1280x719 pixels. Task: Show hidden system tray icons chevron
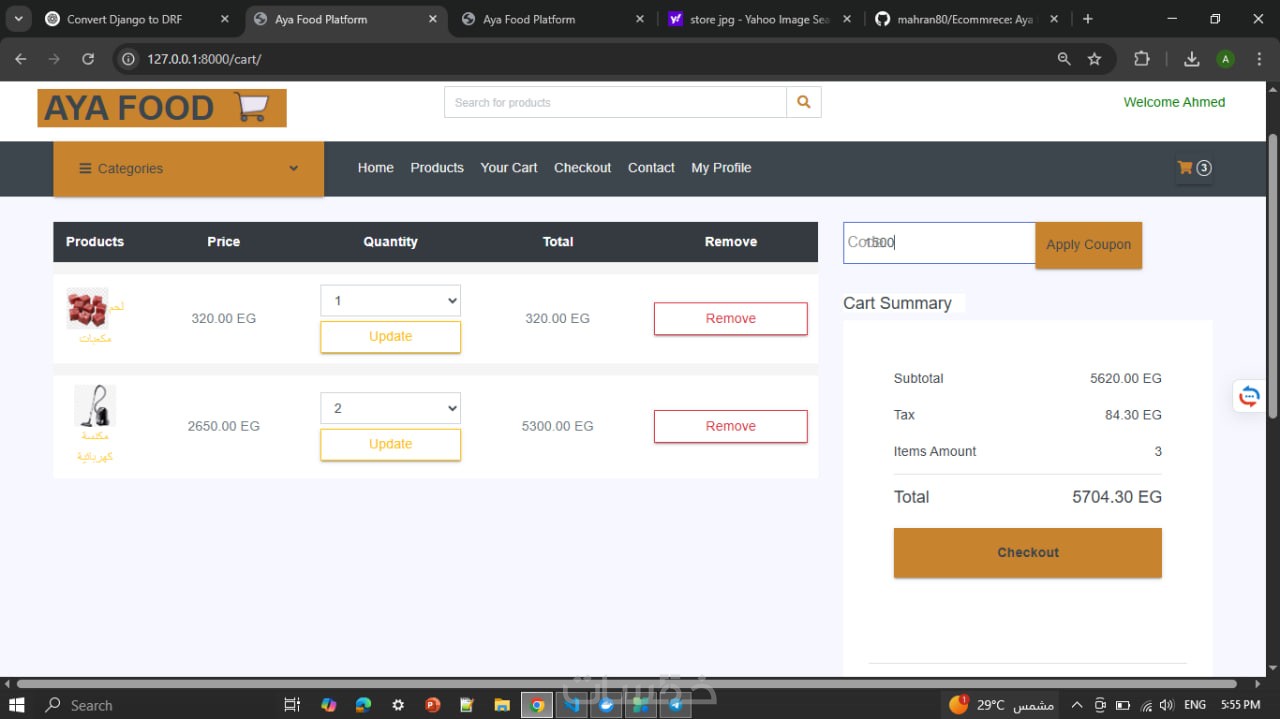click(x=1077, y=705)
